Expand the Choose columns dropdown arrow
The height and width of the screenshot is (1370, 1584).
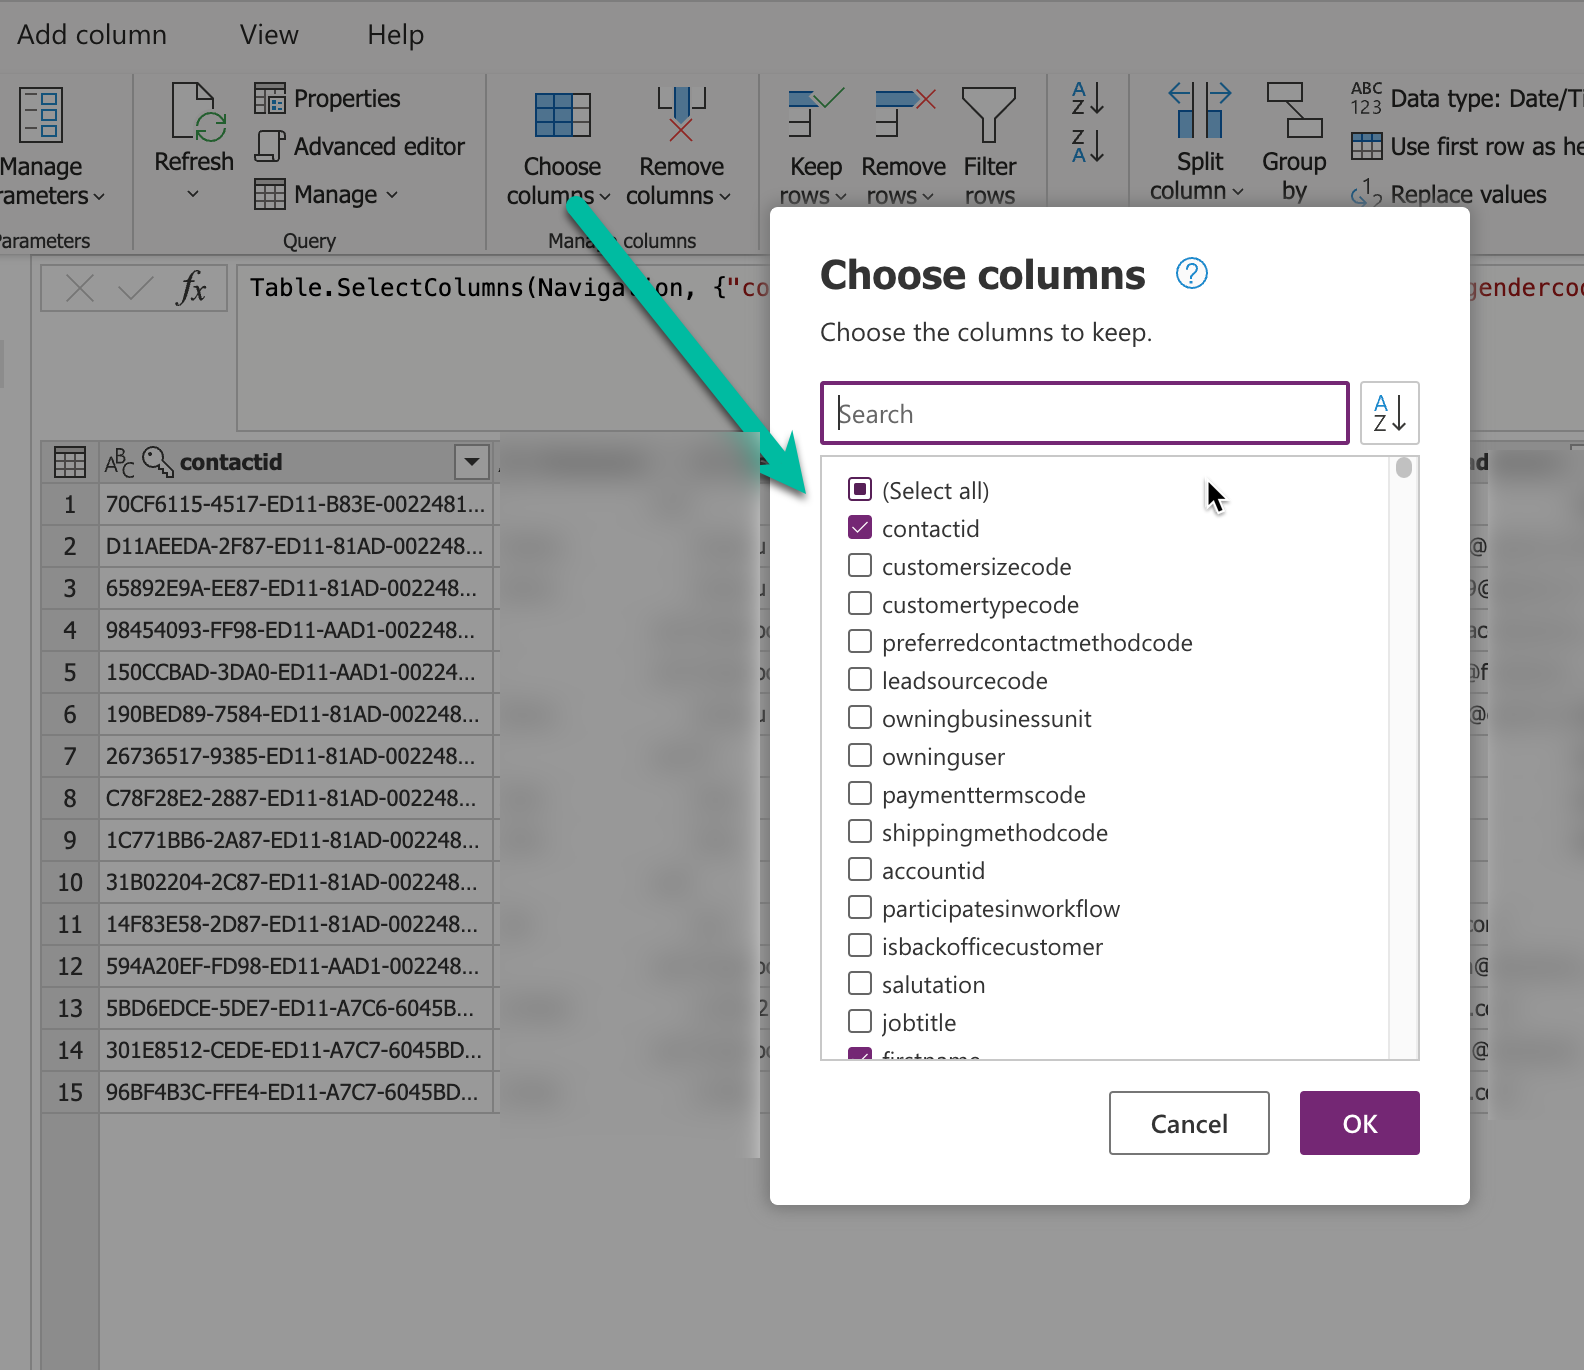tap(604, 196)
